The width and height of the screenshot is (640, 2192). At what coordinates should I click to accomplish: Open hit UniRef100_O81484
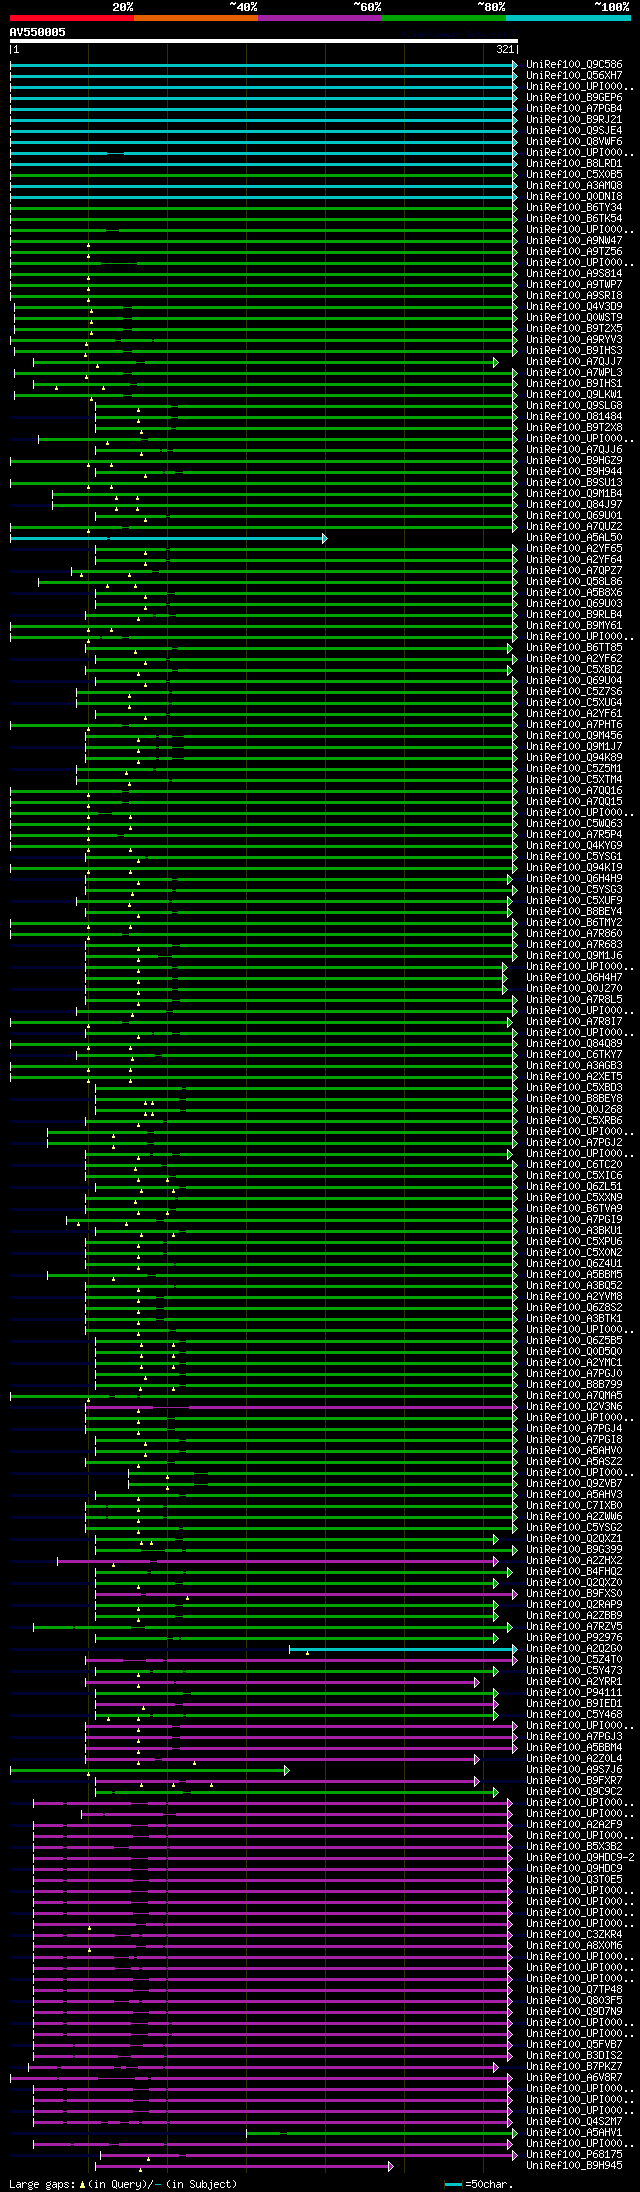point(574,417)
